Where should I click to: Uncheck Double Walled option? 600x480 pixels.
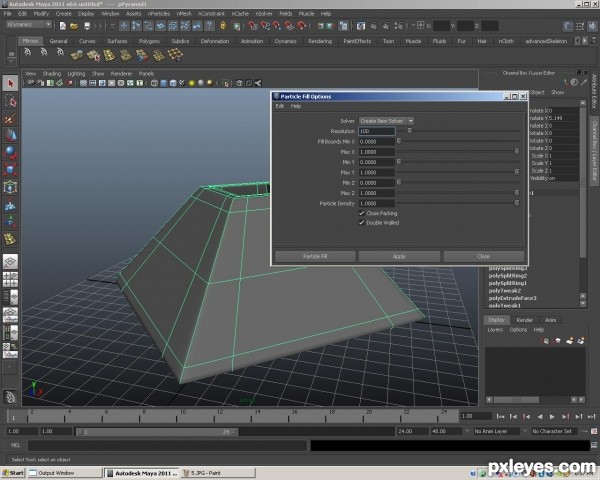(x=361, y=222)
